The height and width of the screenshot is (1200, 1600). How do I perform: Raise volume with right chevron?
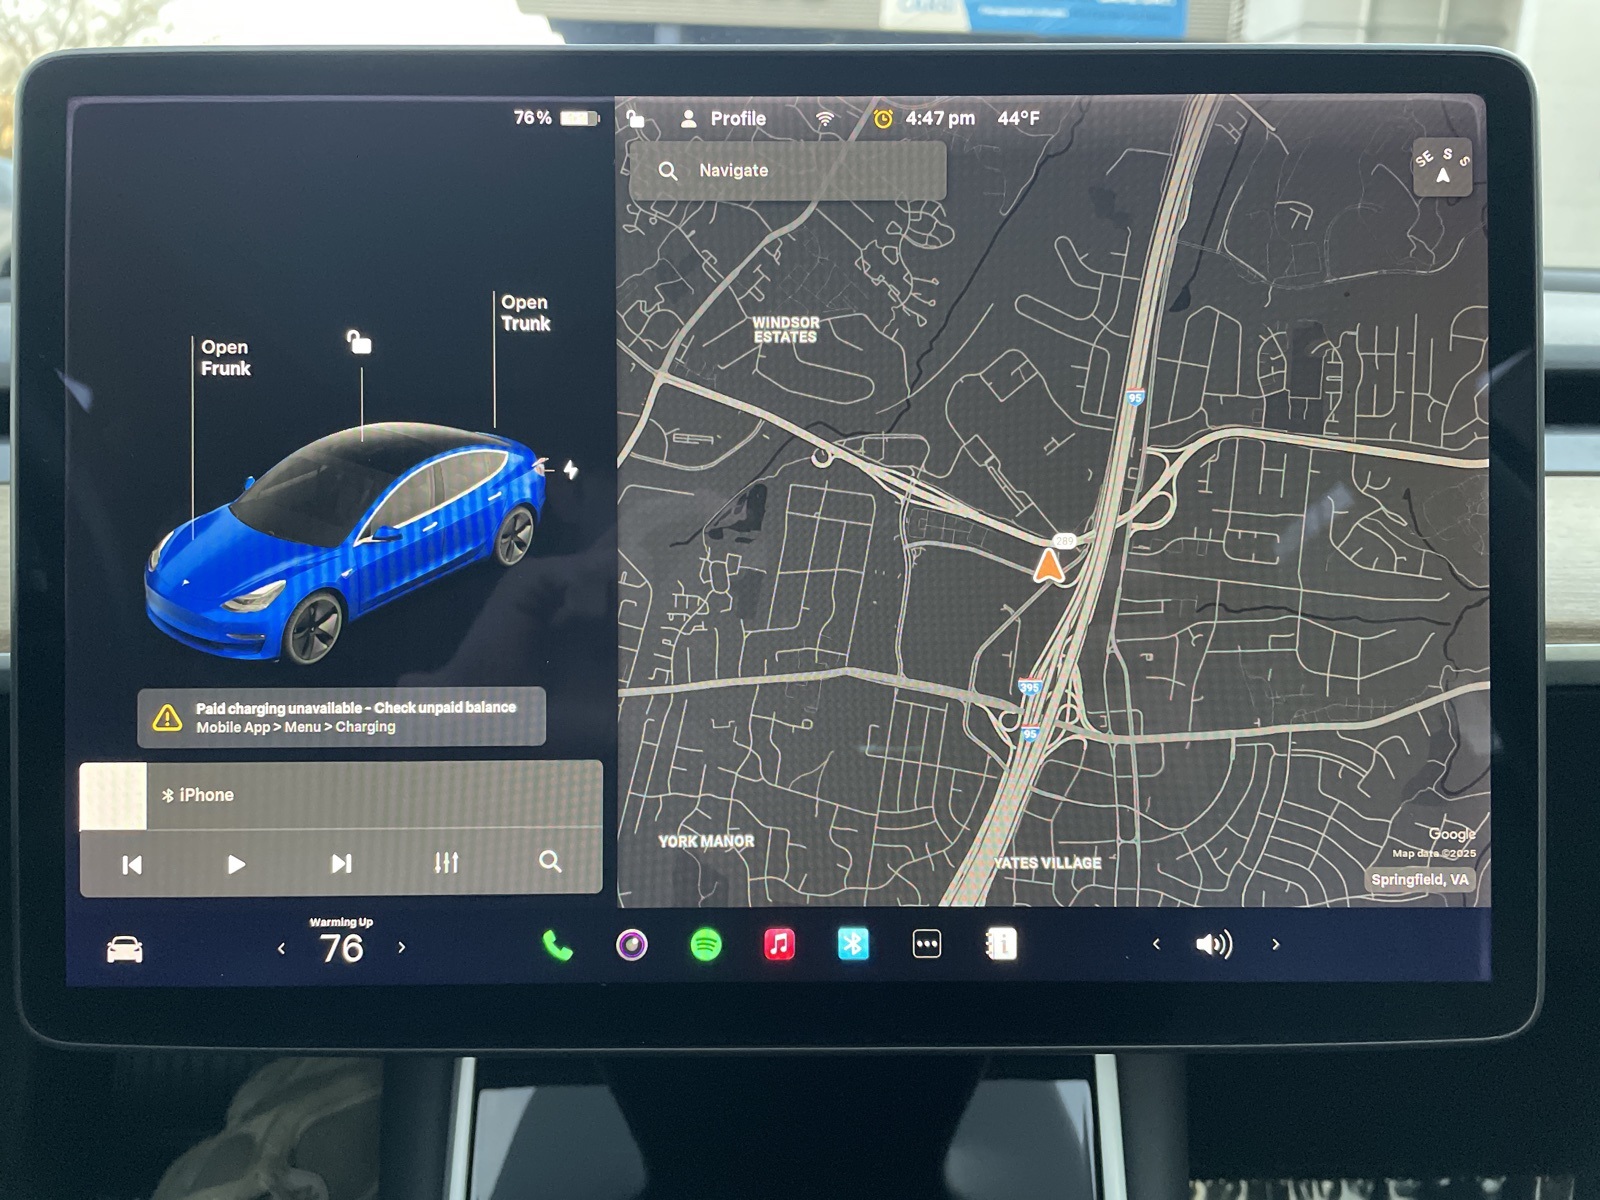tap(1276, 944)
